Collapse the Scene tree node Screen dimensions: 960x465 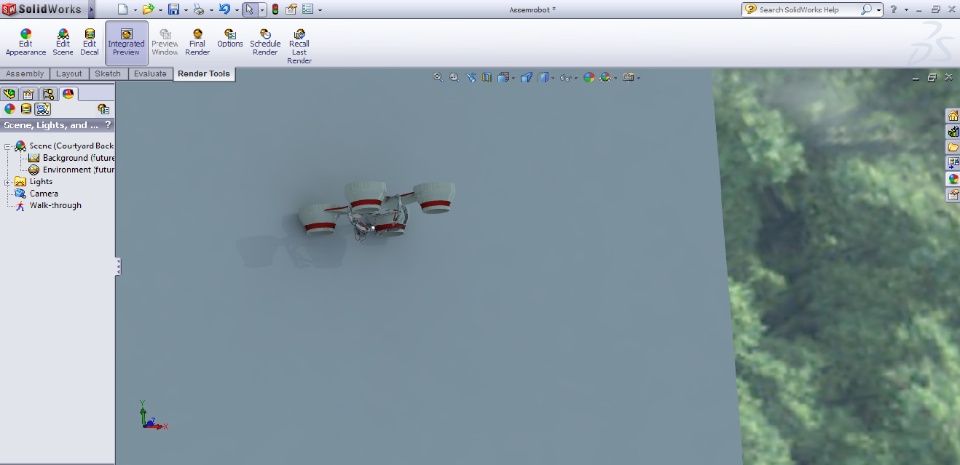point(7,146)
